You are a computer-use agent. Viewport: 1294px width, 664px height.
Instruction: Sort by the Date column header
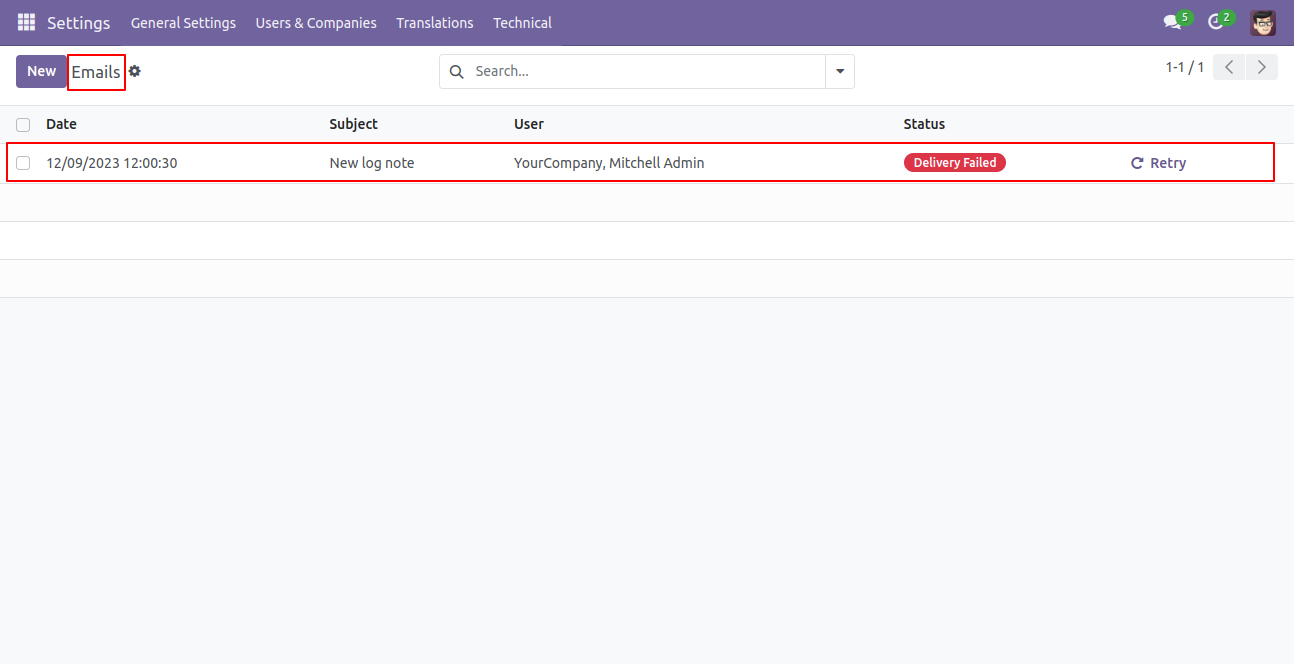click(61, 124)
